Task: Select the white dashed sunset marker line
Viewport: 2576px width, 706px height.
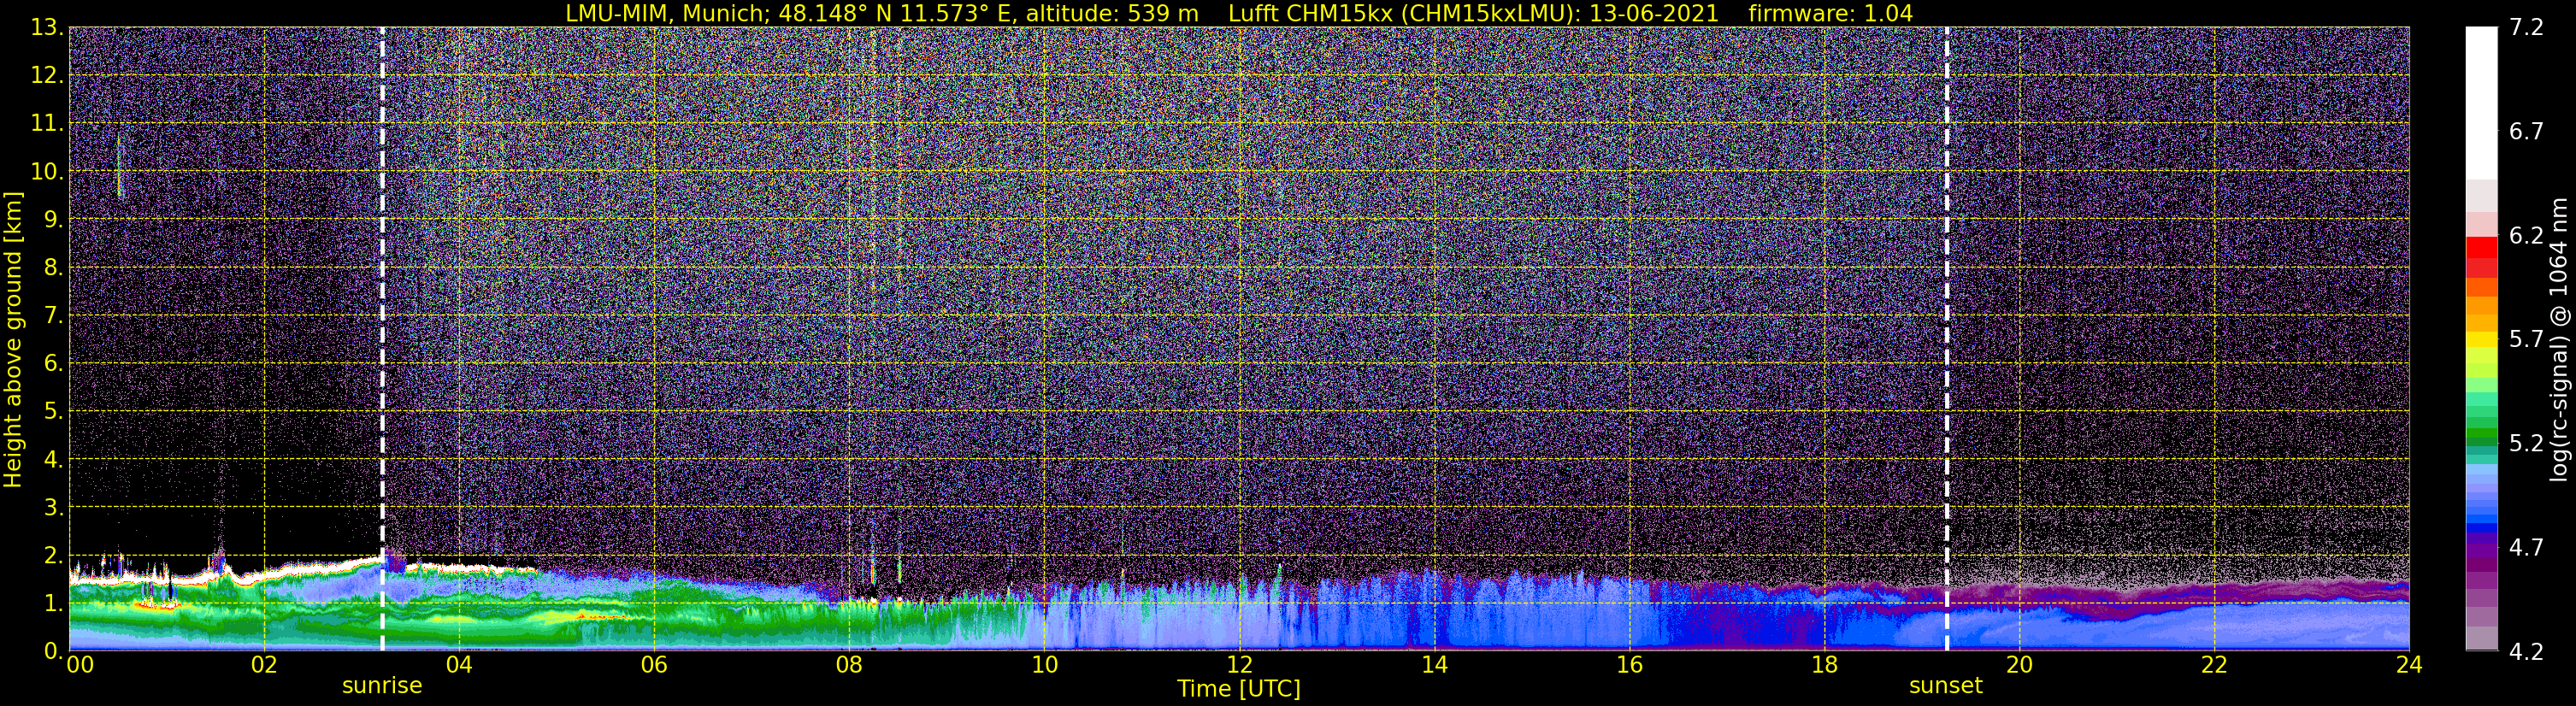Action: (x=1946, y=339)
